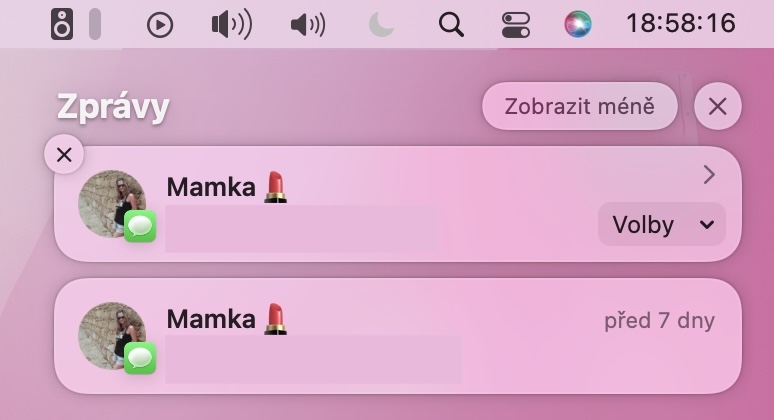Viewport: 774px width, 420px height.
Task: Expand first notification with chevron arrow
Action: [709, 175]
